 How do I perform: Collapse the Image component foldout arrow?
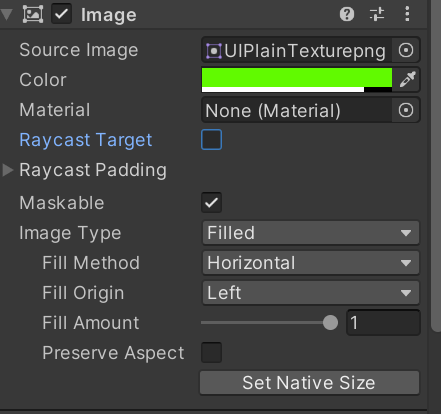click(7, 15)
